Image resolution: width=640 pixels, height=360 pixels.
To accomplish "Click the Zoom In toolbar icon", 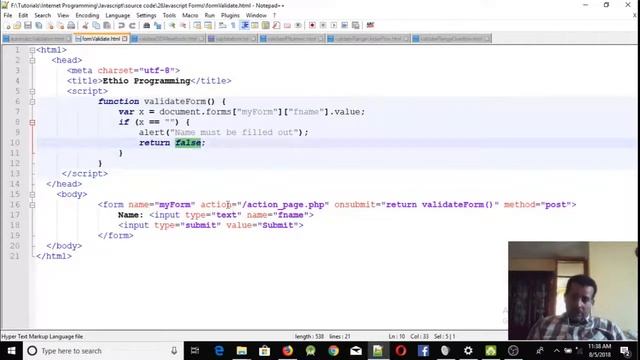I will pos(172,25).
